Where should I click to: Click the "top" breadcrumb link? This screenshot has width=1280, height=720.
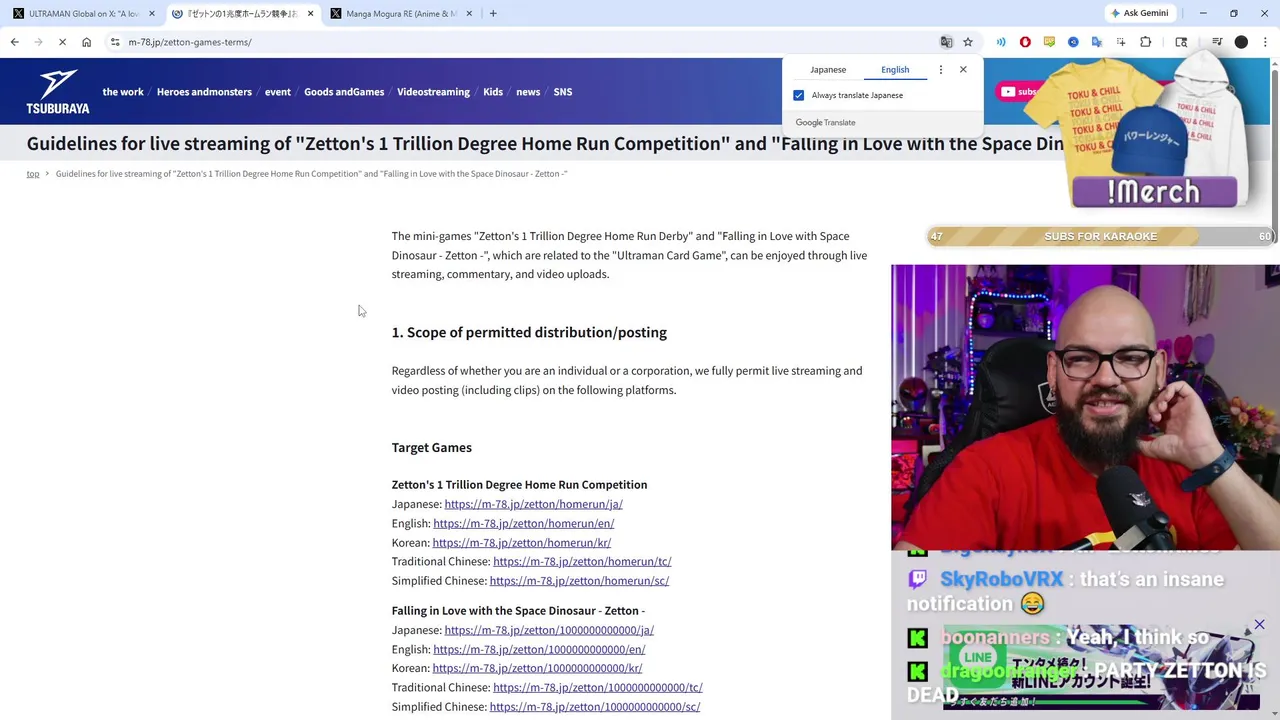tap(33, 174)
